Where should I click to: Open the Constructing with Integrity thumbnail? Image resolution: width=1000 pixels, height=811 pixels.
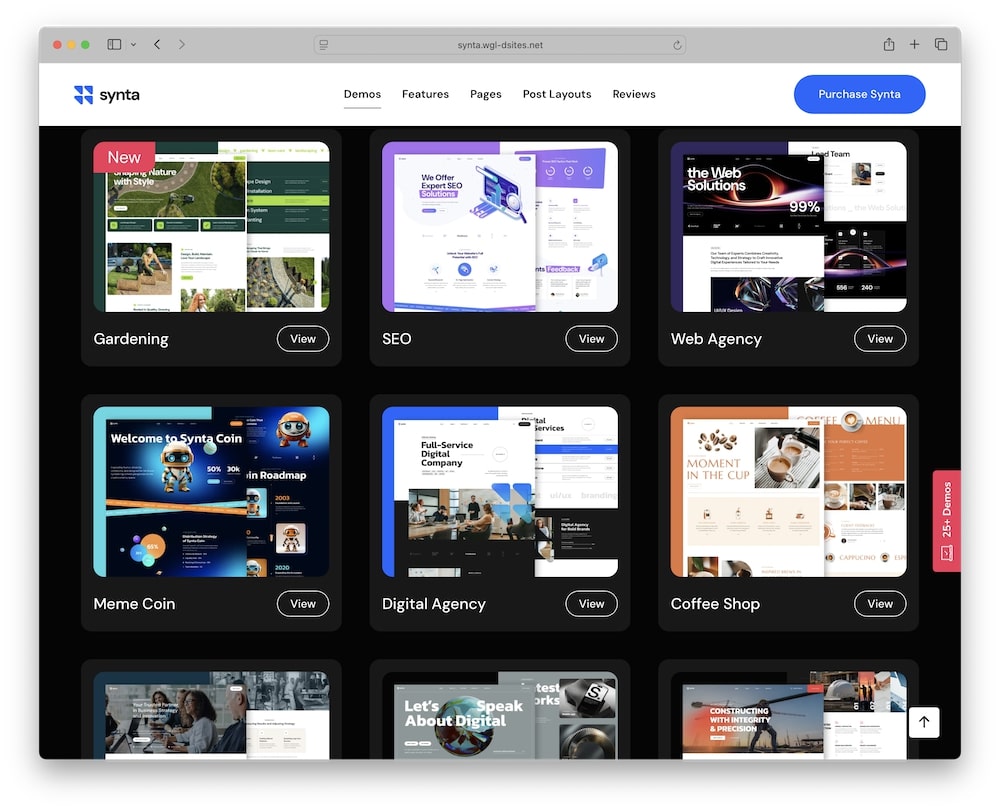(x=788, y=715)
